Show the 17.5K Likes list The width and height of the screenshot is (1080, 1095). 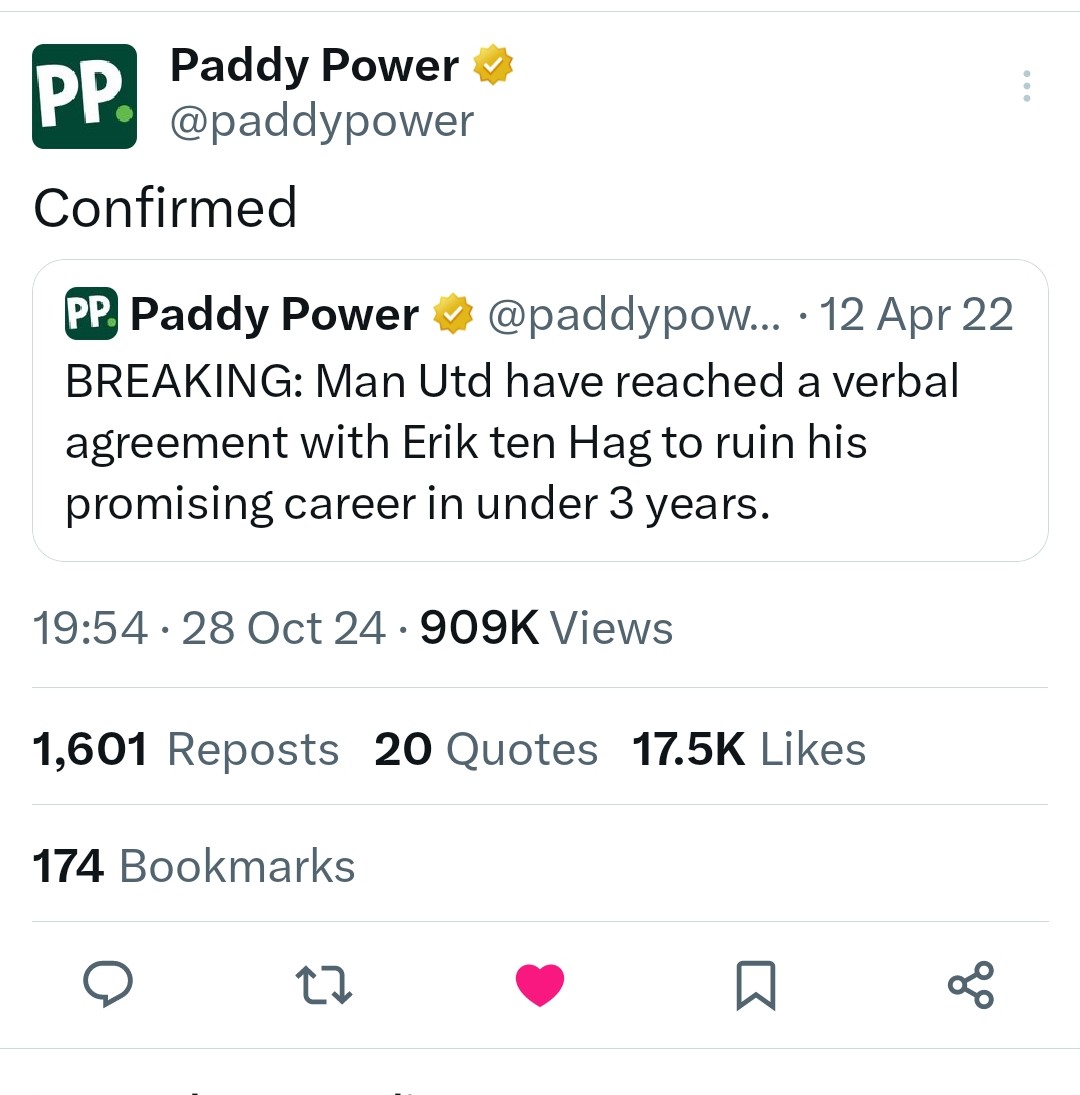coord(748,749)
